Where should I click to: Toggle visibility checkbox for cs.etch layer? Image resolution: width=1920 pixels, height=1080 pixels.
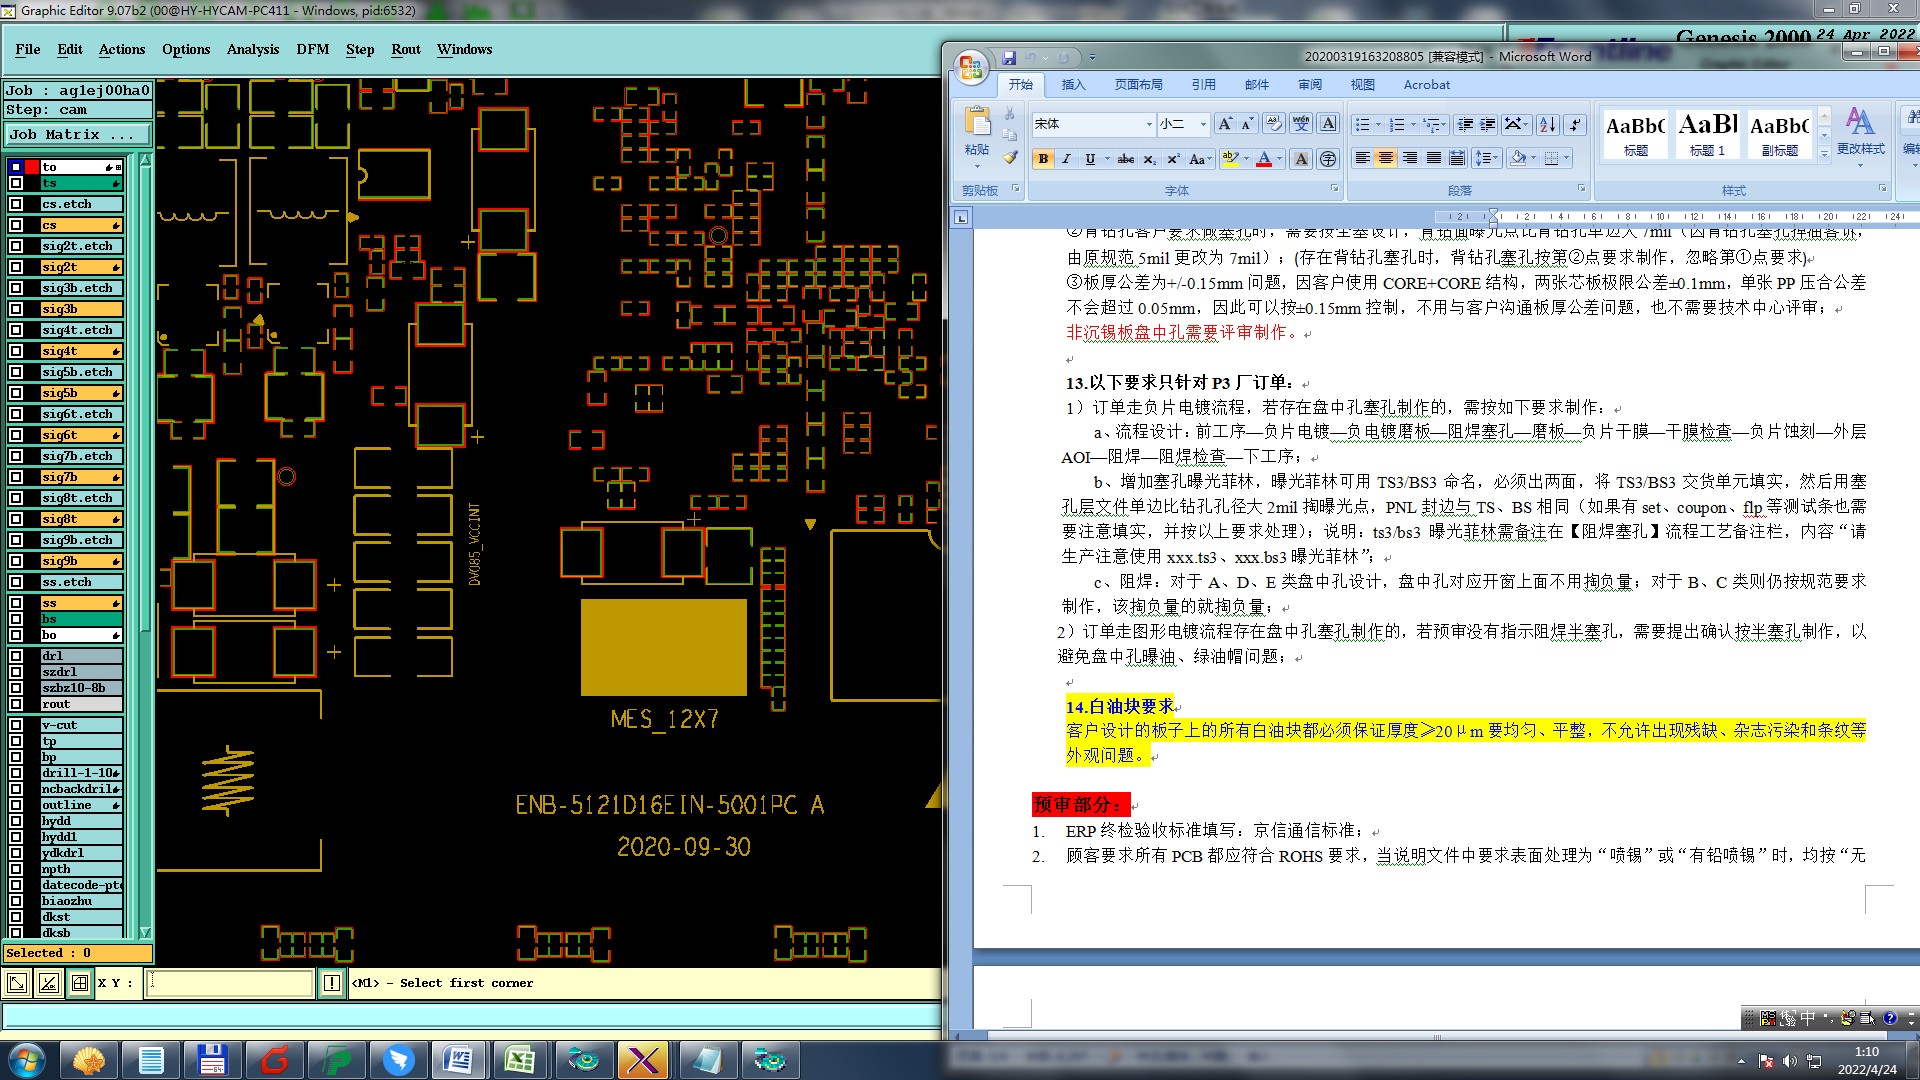16,204
